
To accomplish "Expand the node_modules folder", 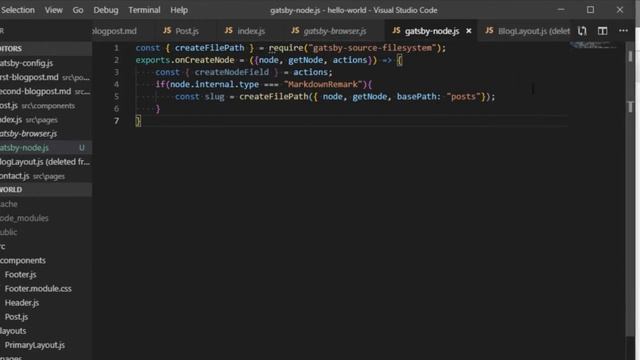I will coord(46,218).
